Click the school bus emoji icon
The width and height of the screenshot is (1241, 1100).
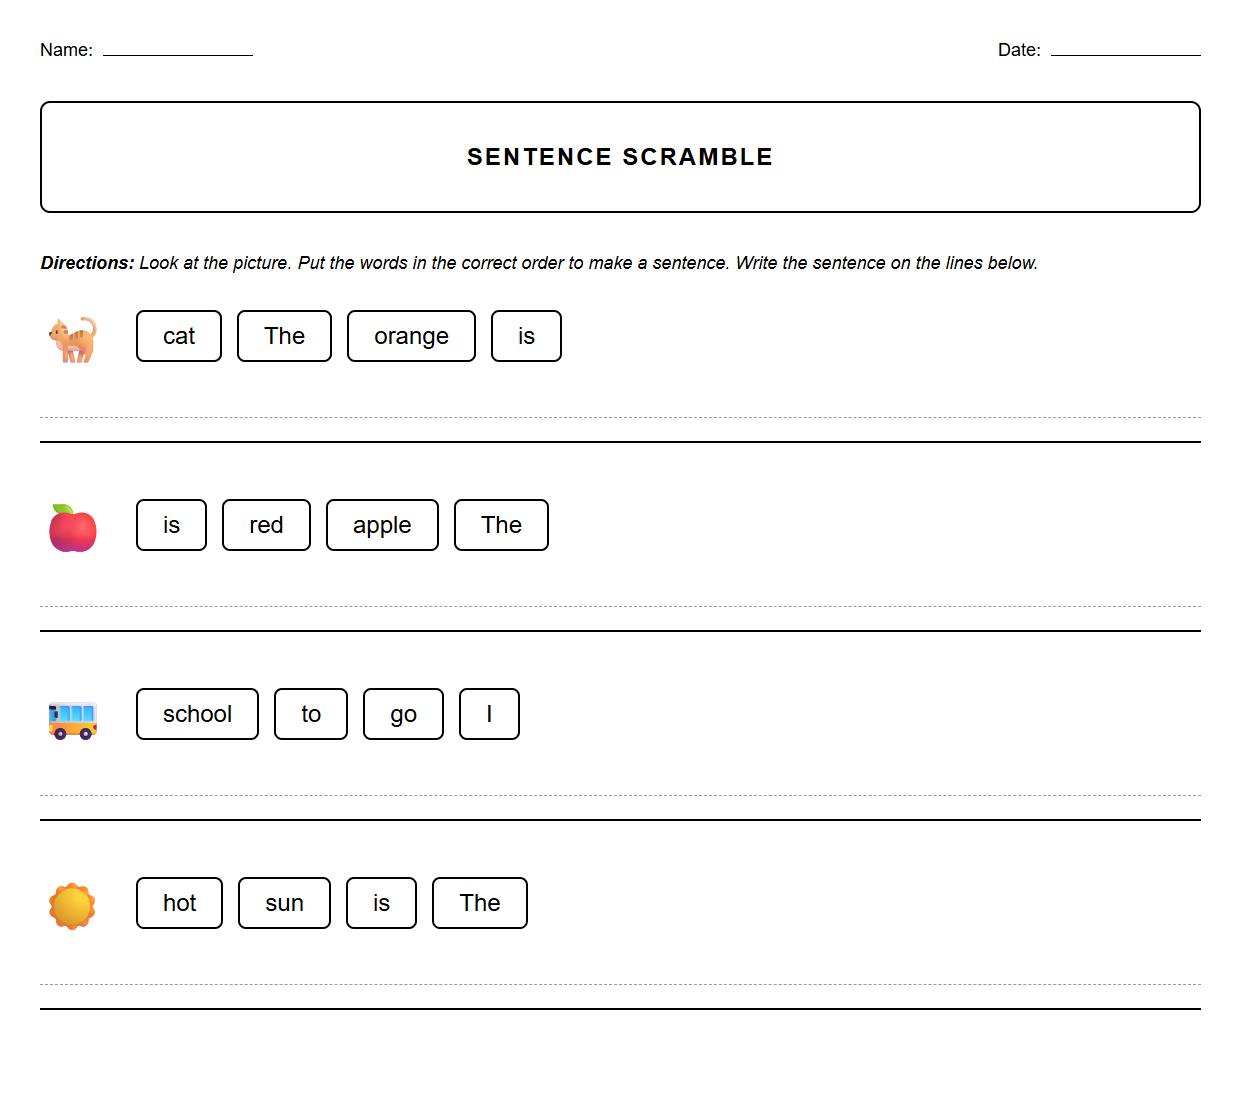click(73, 716)
